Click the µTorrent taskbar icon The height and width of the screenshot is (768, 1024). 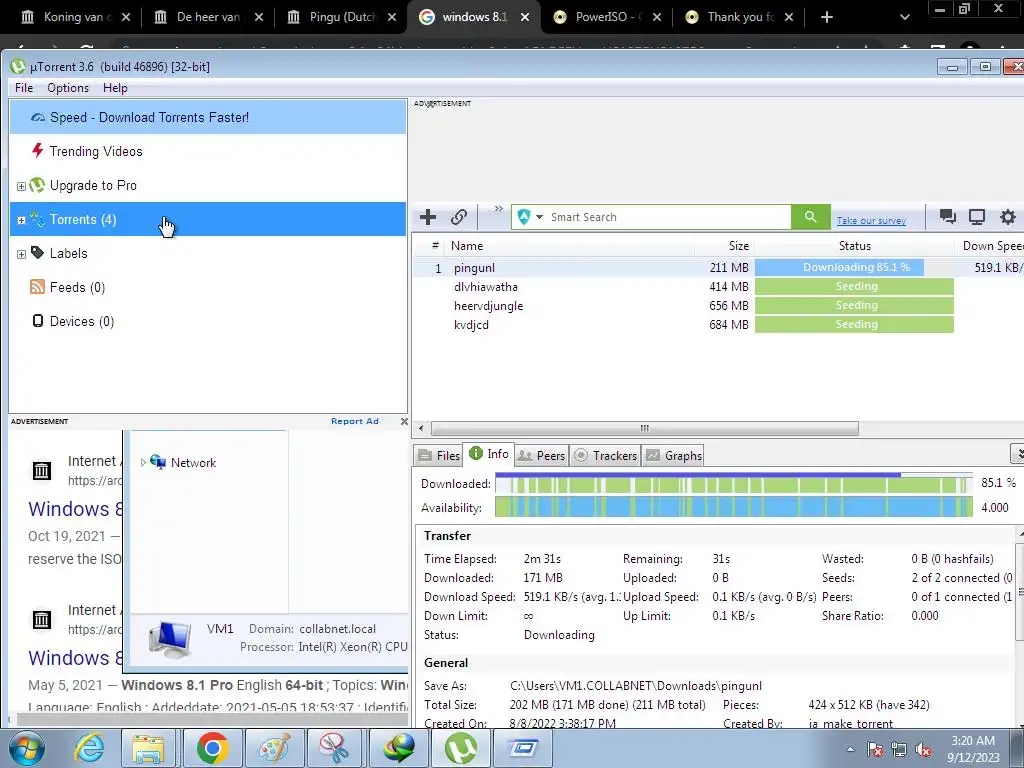(x=460, y=748)
